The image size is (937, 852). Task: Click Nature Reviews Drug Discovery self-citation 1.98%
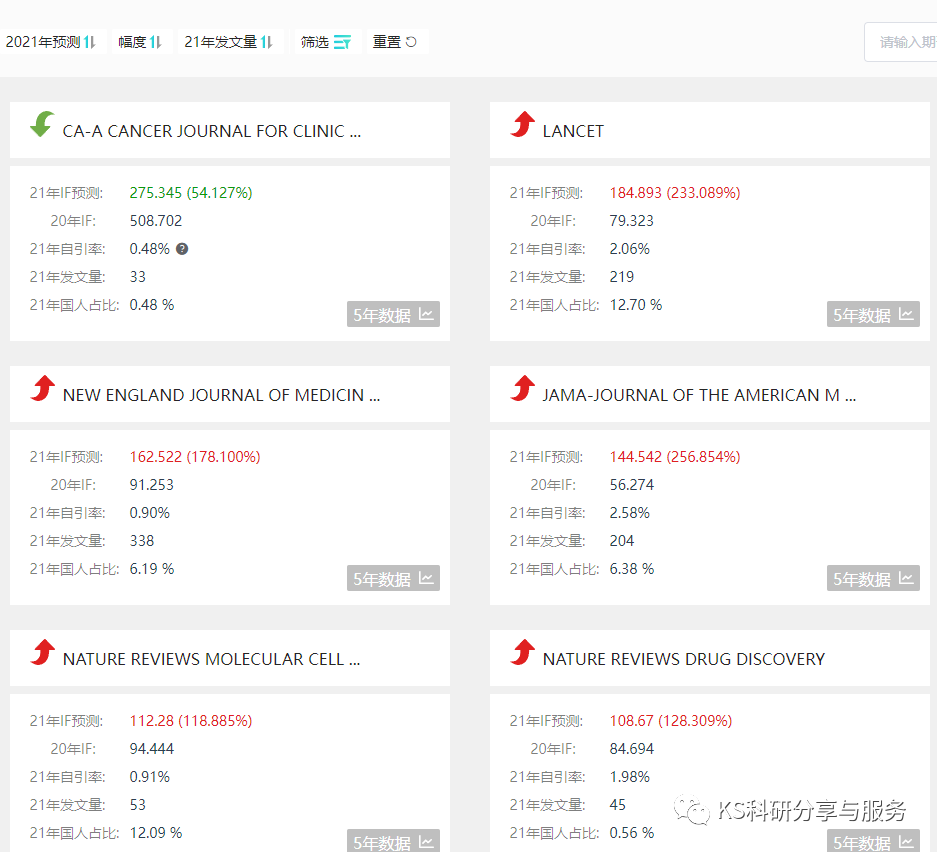point(629,777)
